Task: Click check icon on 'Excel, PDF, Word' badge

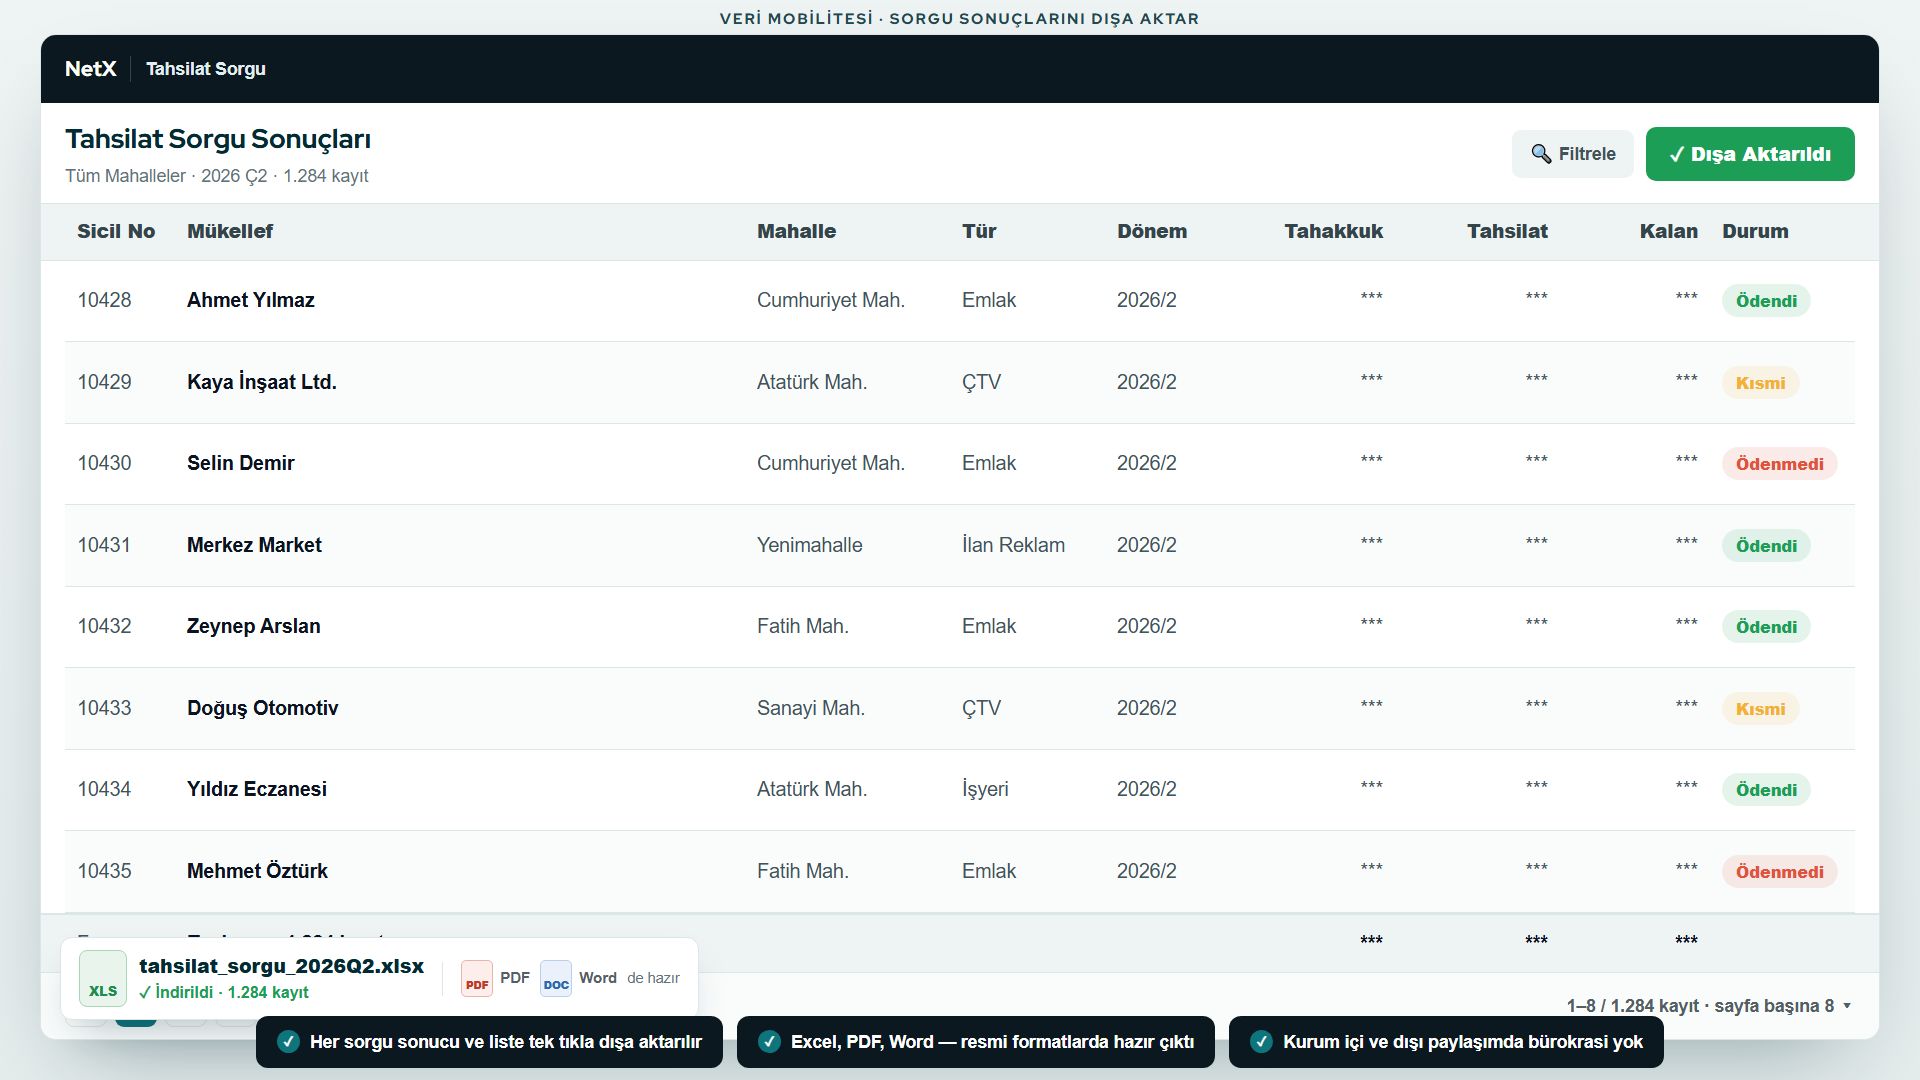Action: 769,1042
